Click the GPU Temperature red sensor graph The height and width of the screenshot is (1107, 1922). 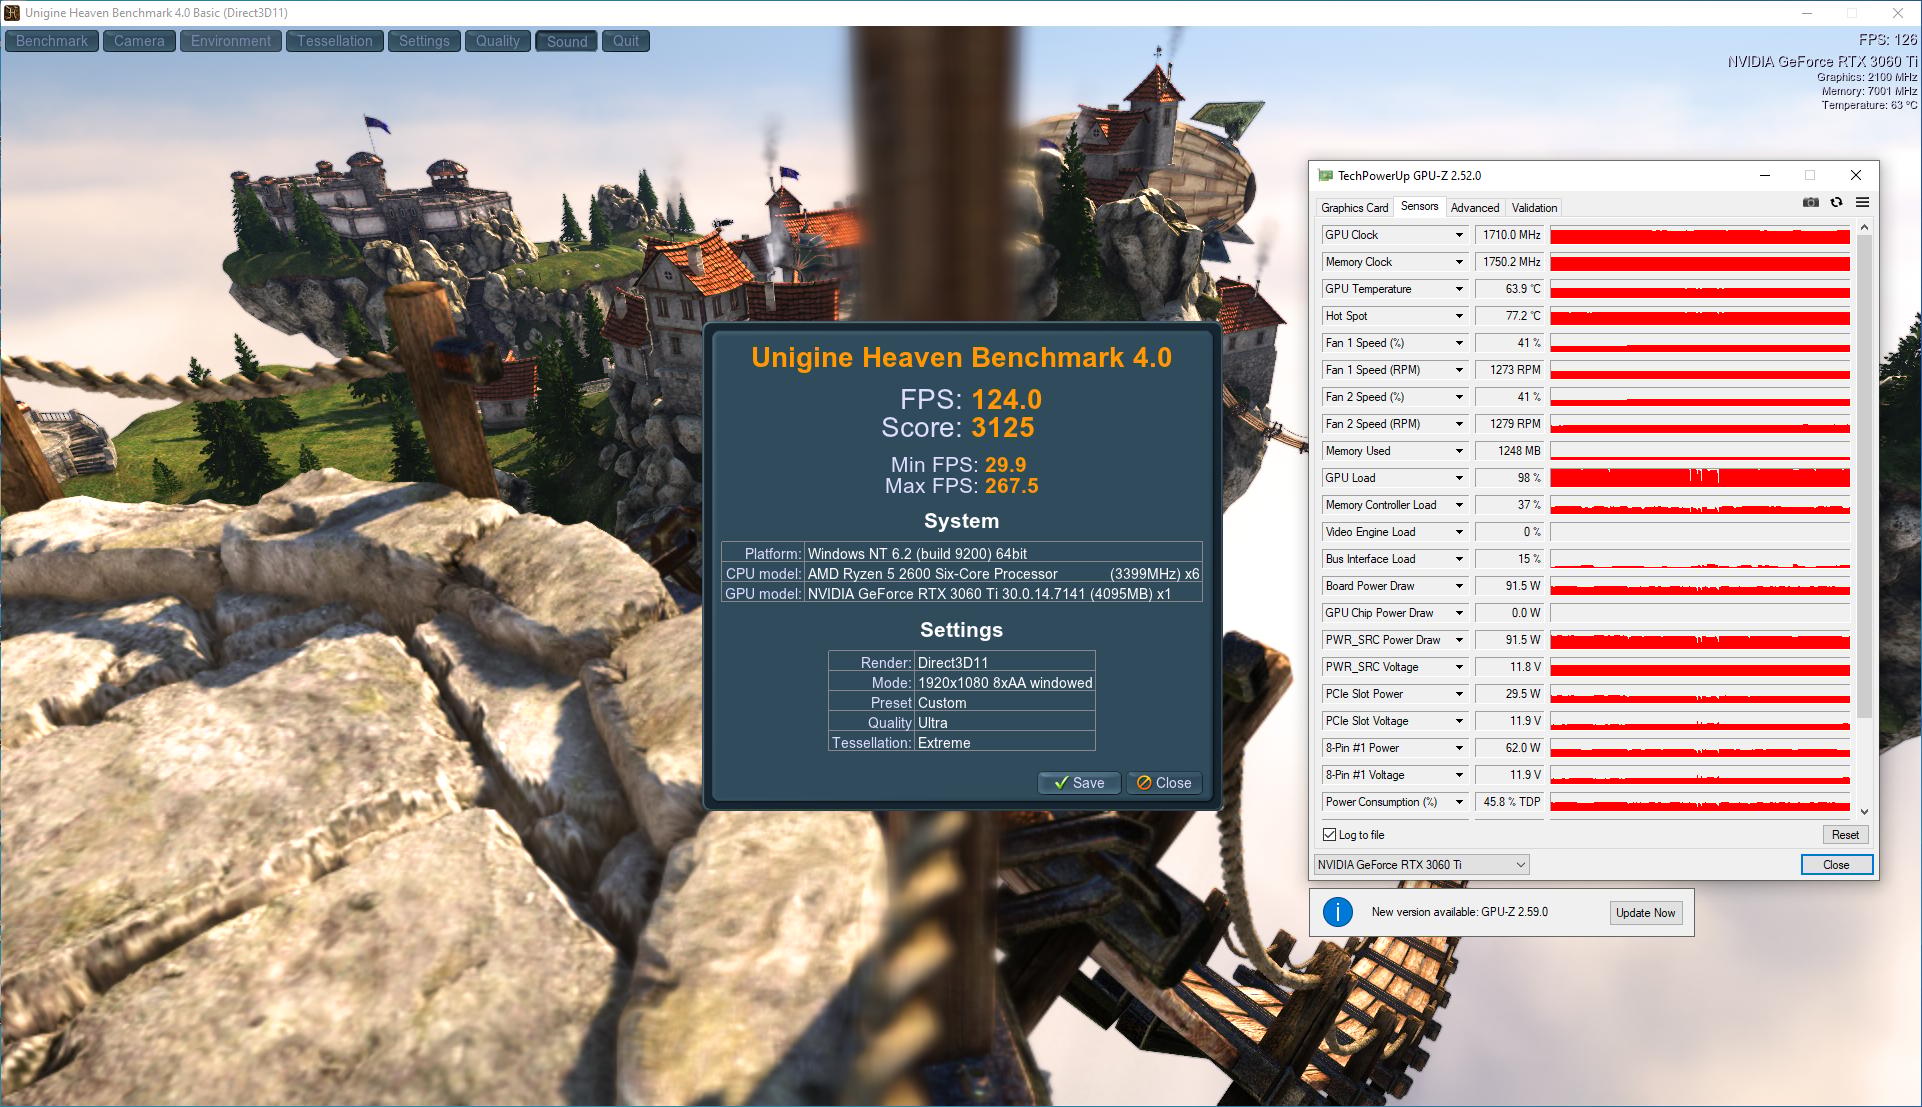point(1699,289)
